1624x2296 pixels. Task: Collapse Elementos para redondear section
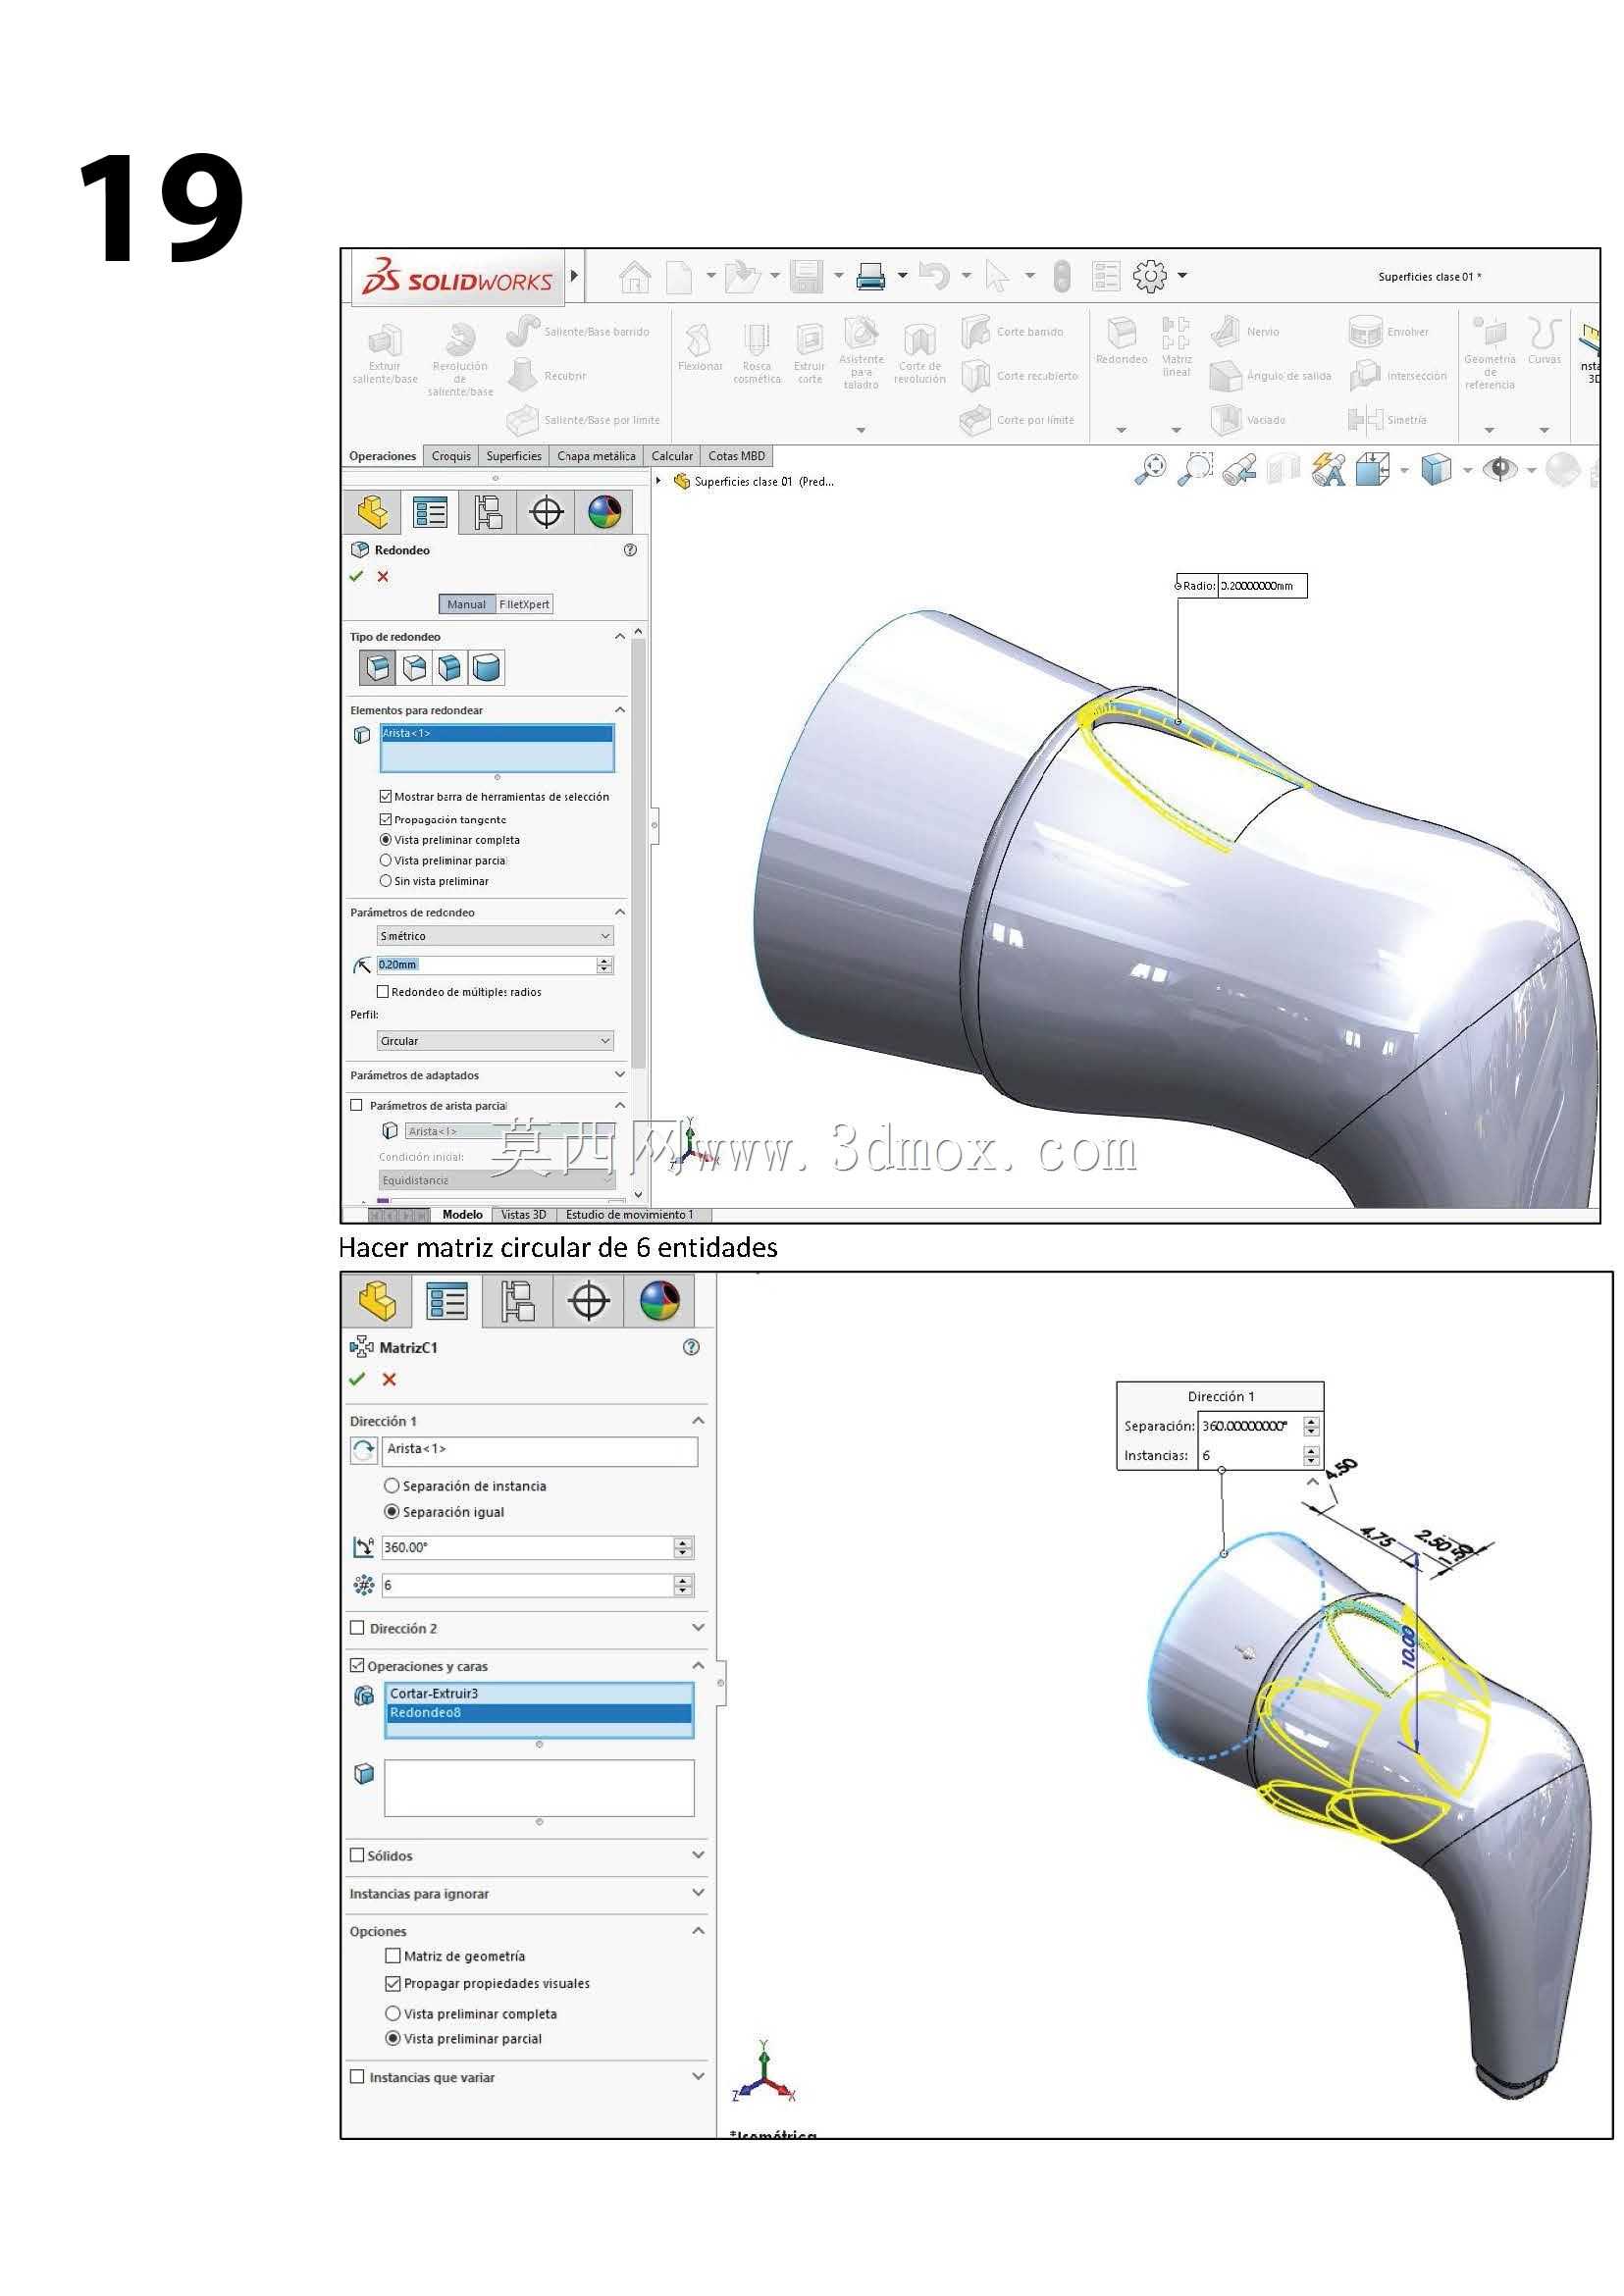point(620,709)
